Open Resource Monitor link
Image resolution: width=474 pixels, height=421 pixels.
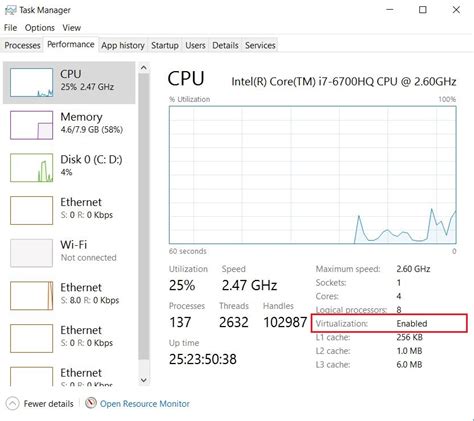[x=145, y=404]
